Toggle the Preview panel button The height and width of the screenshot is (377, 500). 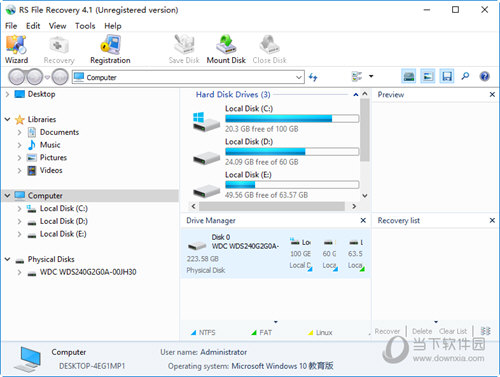[x=428, y=77]
